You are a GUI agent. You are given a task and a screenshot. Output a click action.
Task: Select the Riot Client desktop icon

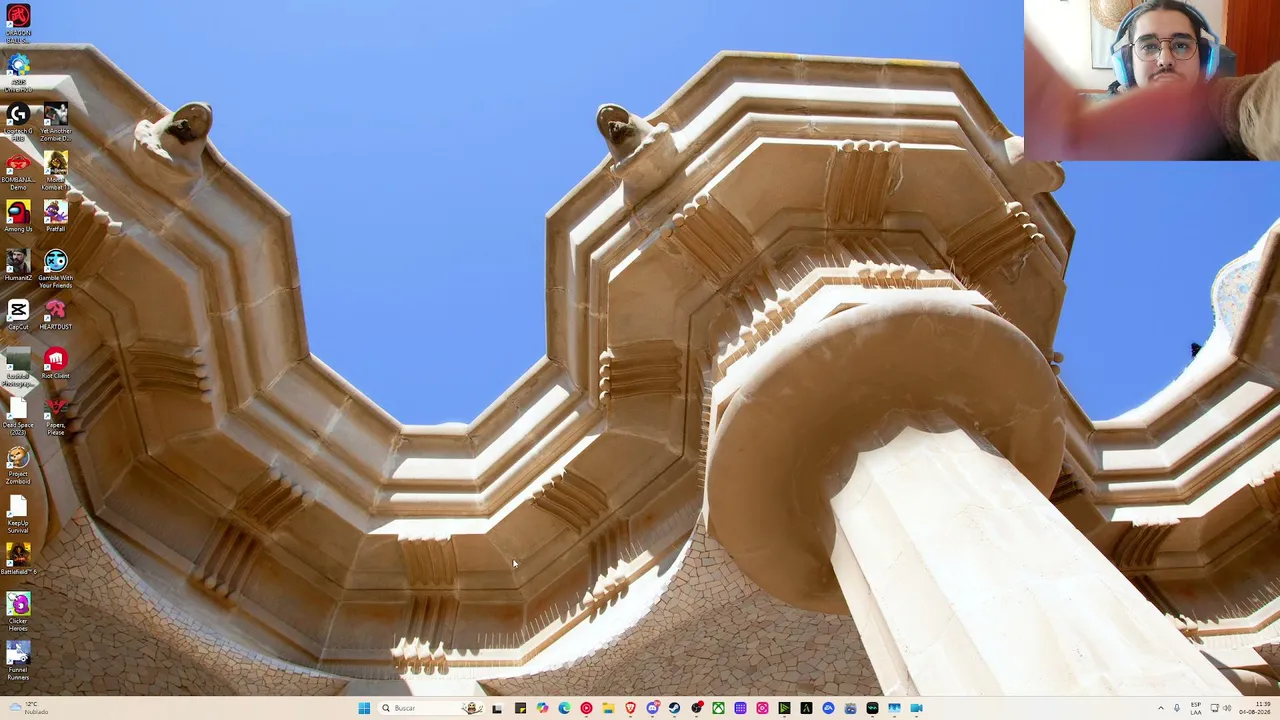click(x=55, y=364)
